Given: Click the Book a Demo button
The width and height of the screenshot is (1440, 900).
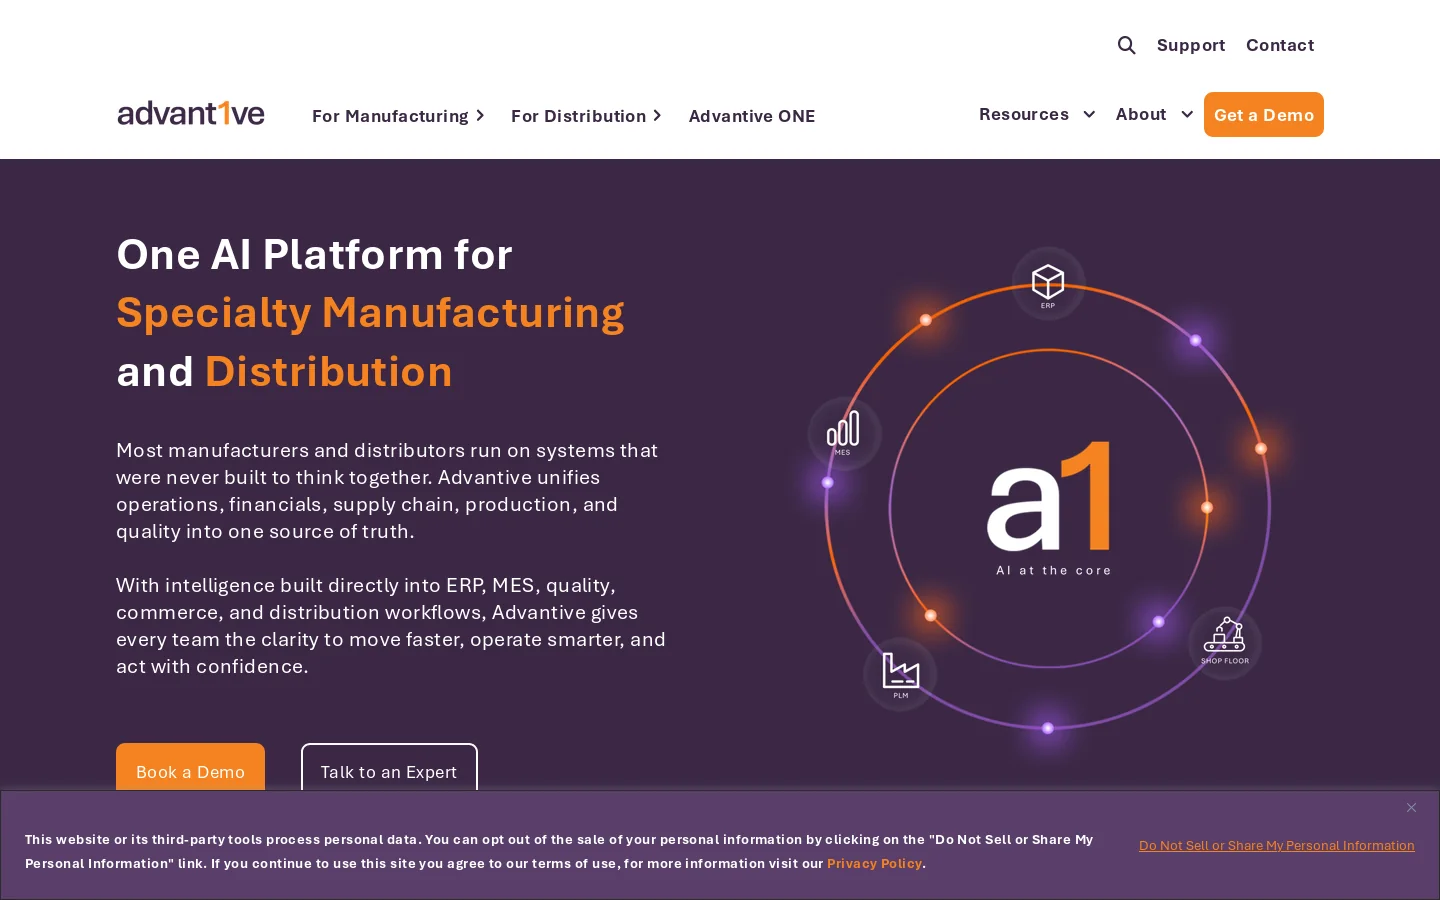Looking at the screenshot, I should point(190,767).
